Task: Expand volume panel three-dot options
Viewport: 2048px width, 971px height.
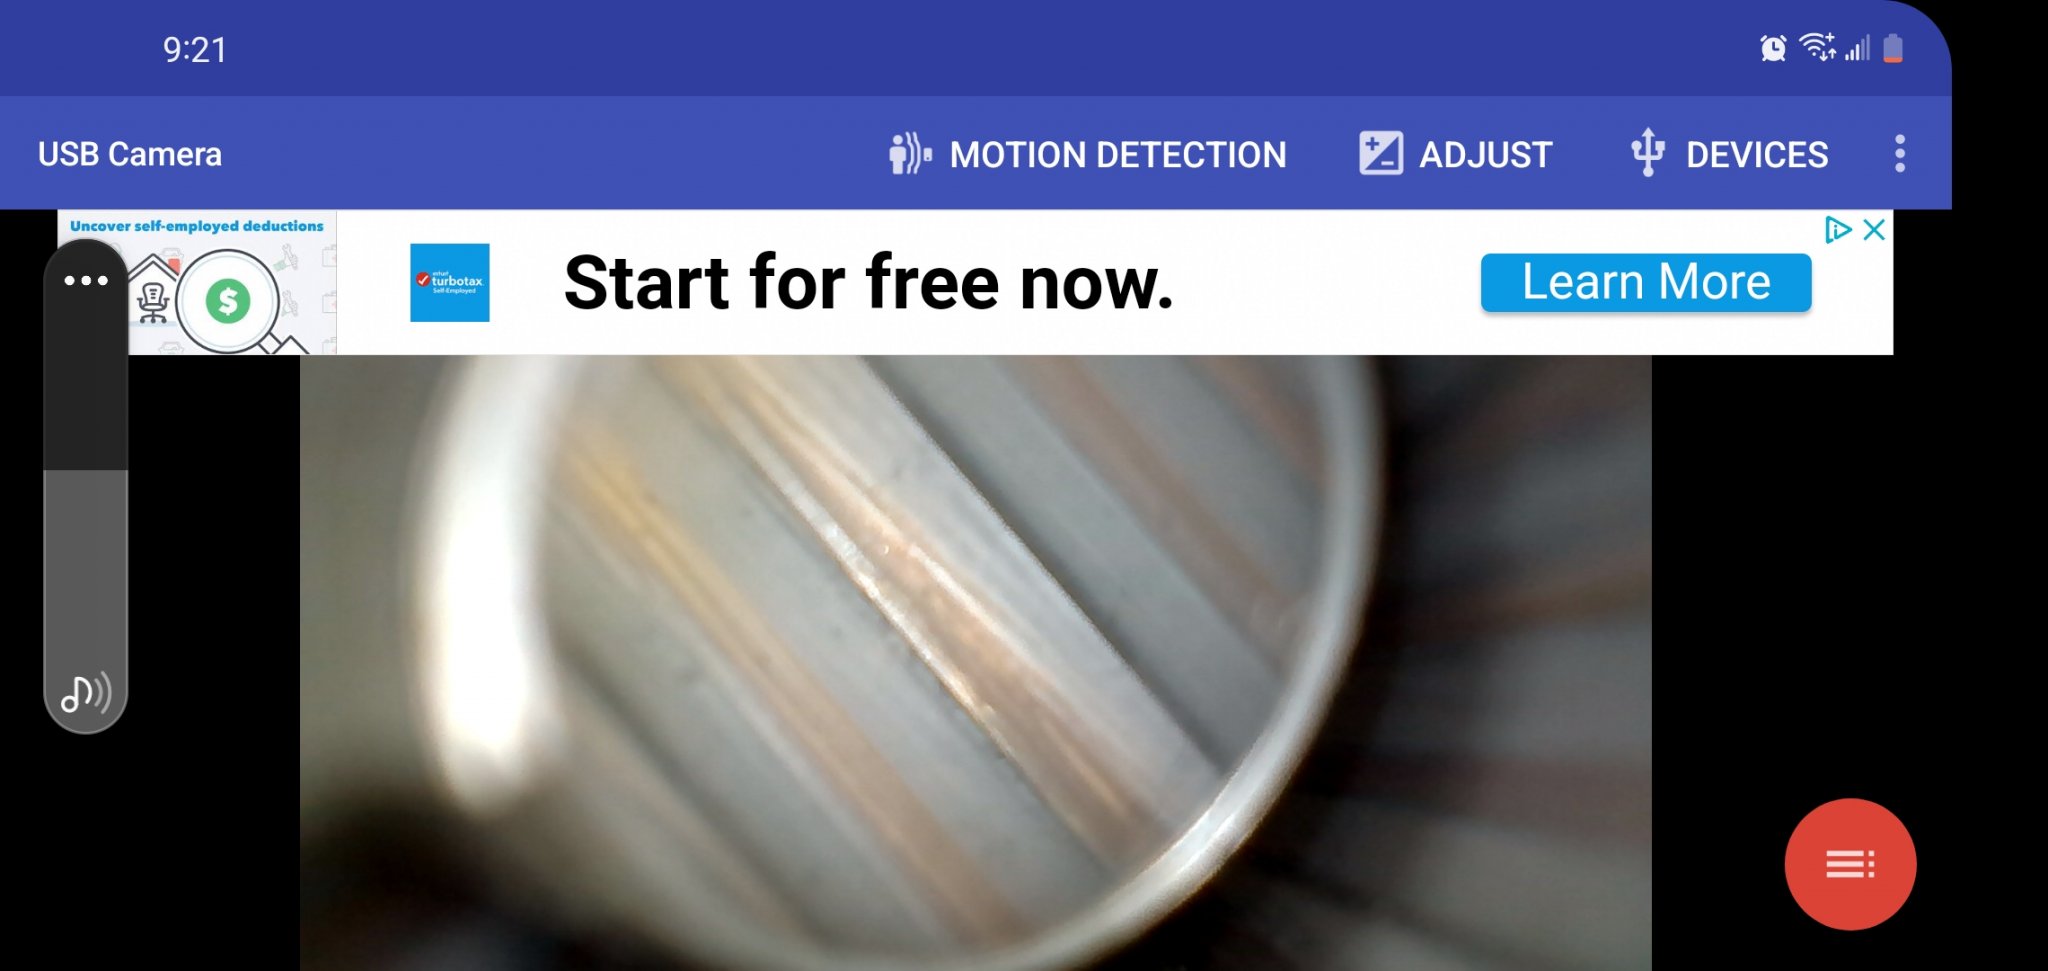Action: point(86,281)
